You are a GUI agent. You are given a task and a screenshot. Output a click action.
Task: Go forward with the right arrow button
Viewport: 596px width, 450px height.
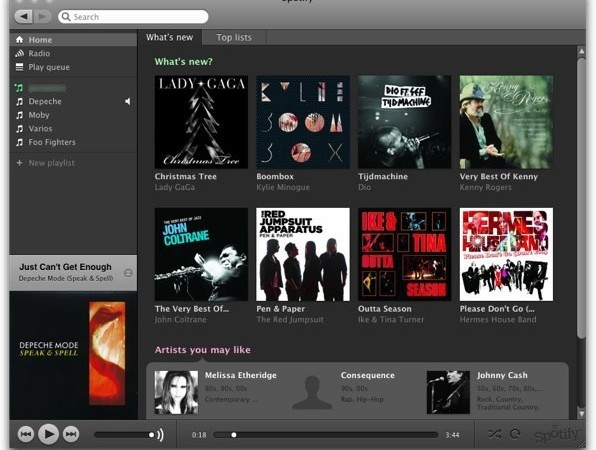tap(42, 17)
